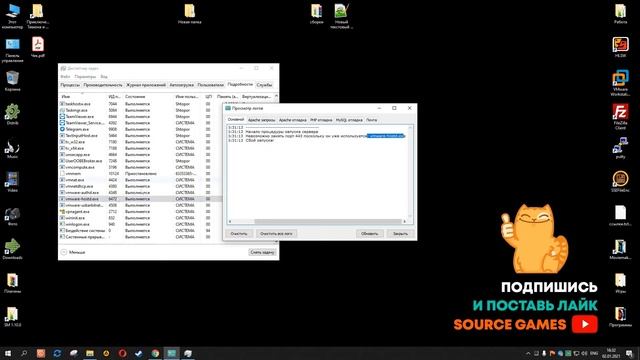Click the taskbar clock showing date
Viewport: 640px width, 360px height.
(611, 353)
